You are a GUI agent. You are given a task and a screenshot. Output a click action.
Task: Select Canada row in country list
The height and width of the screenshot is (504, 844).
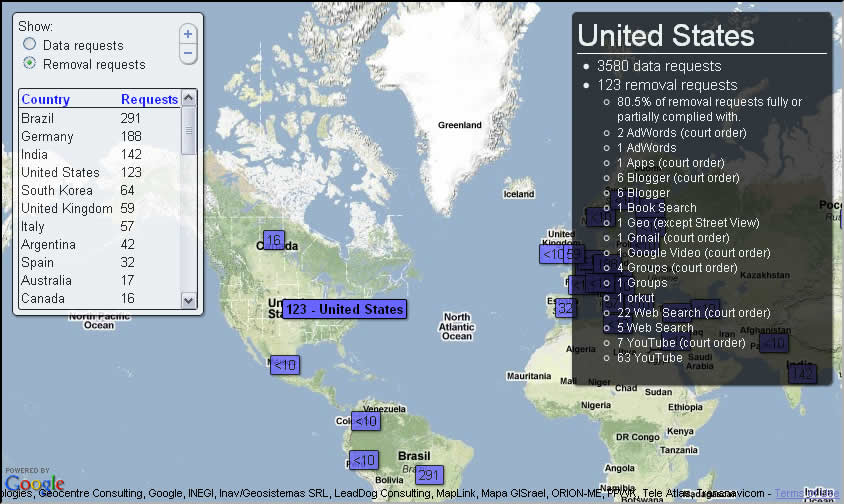(100, 298)
